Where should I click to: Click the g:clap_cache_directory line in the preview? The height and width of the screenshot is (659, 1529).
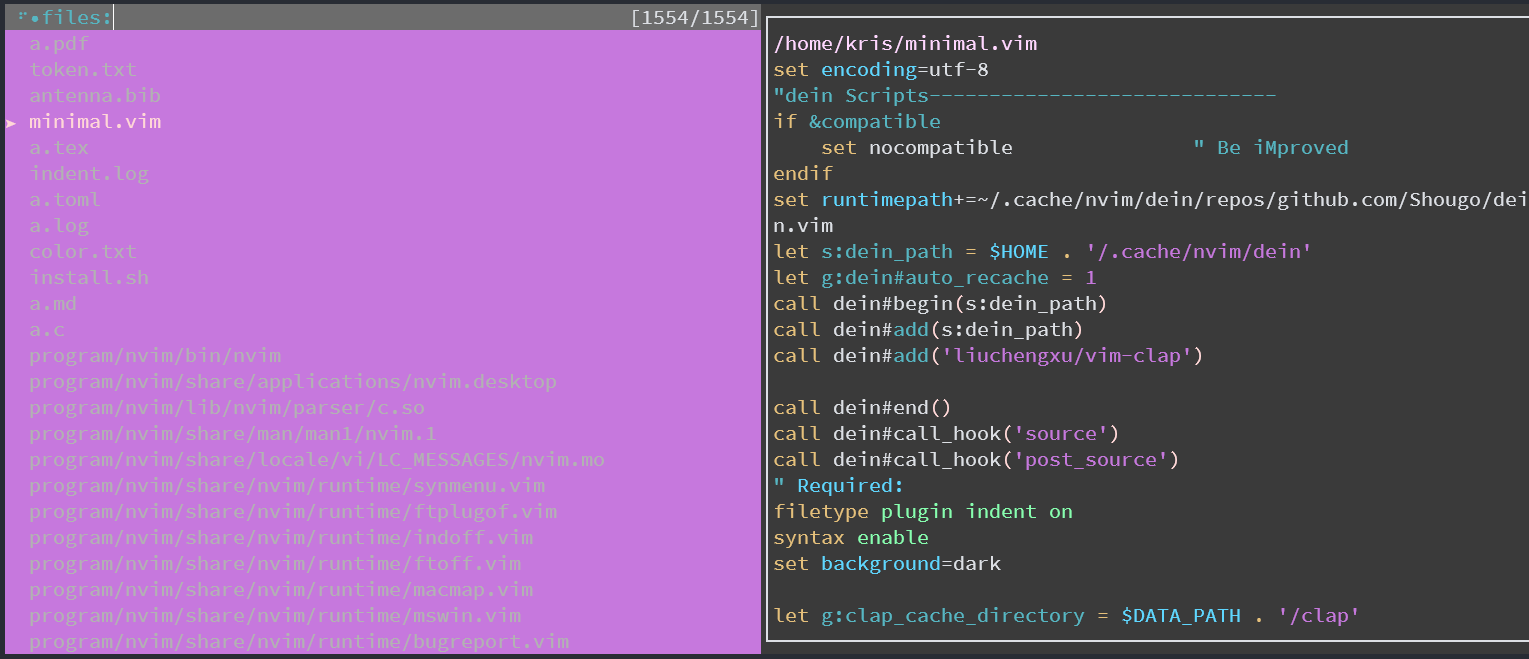click(1063, 615)
